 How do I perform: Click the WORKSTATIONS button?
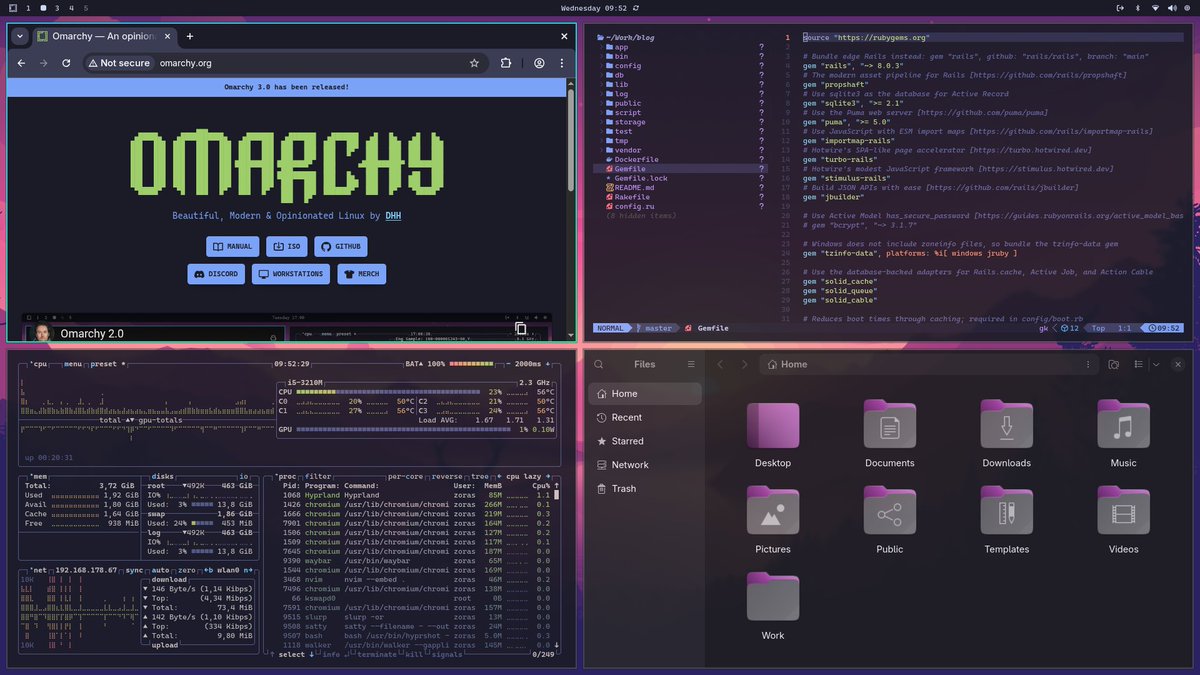pos(291,274)
